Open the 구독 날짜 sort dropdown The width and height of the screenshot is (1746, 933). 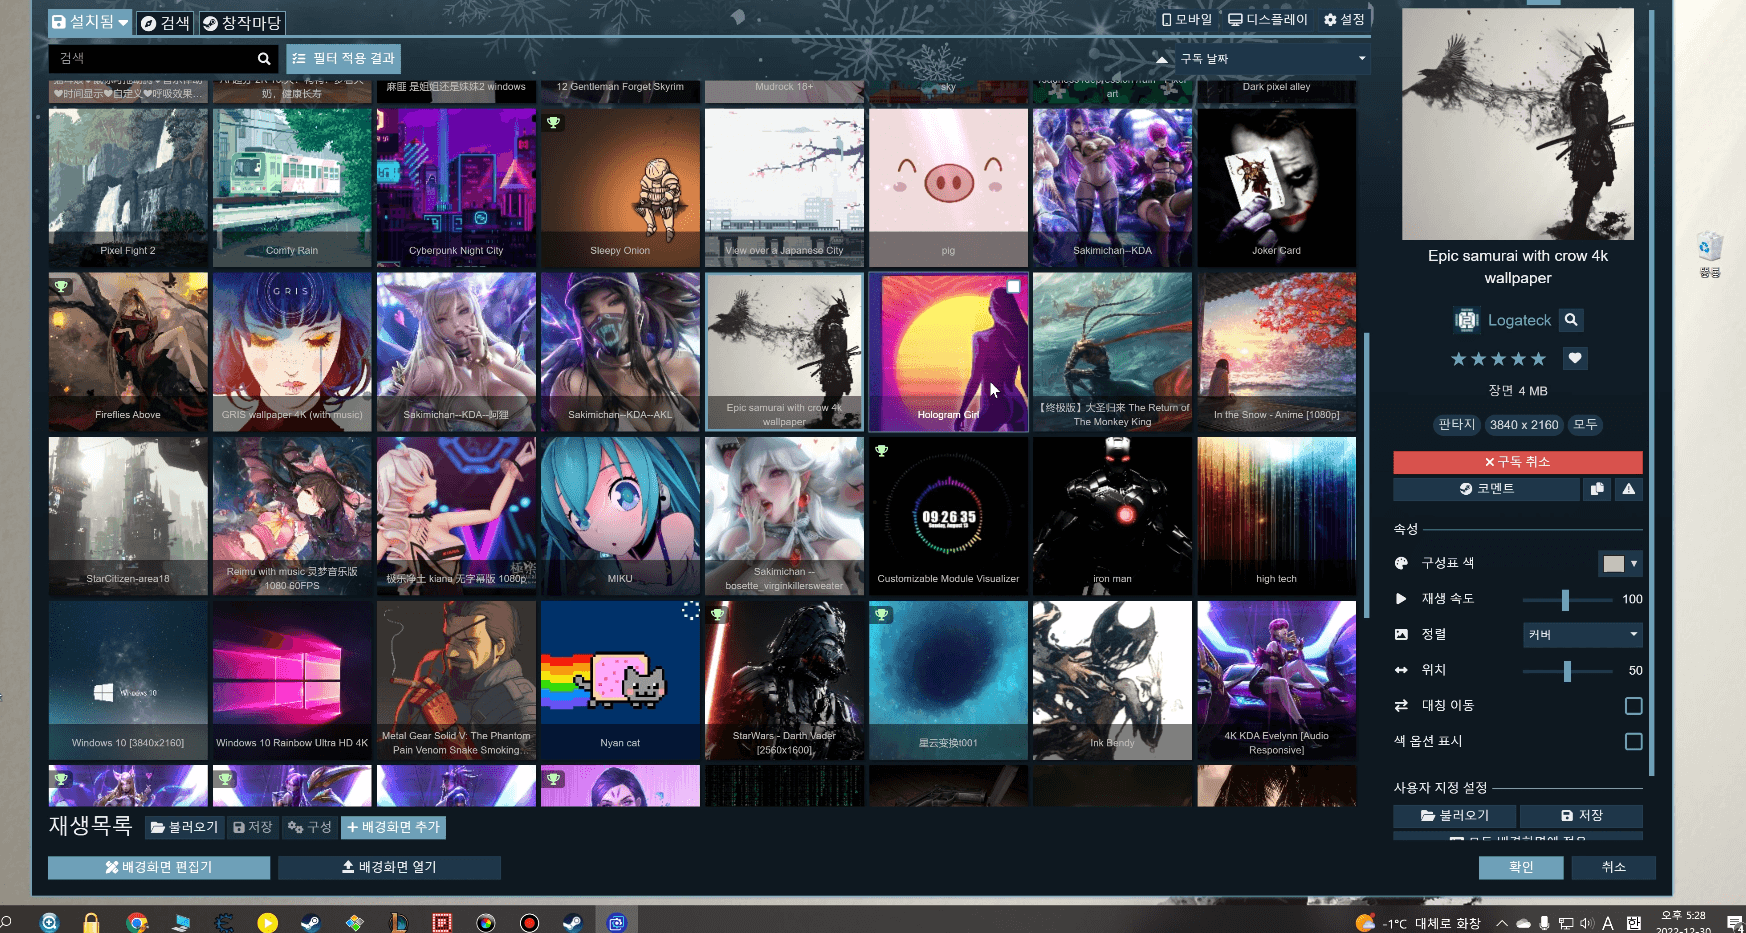tap(1271, 59)
